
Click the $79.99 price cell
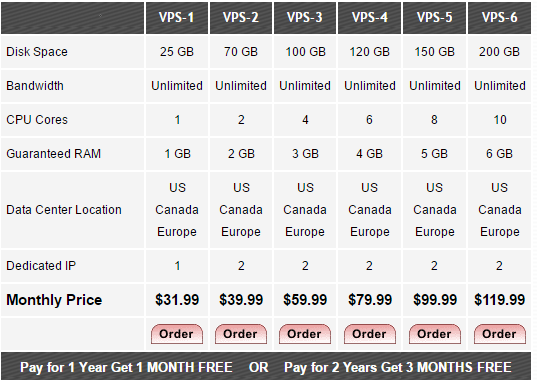(x=370, y=300)
